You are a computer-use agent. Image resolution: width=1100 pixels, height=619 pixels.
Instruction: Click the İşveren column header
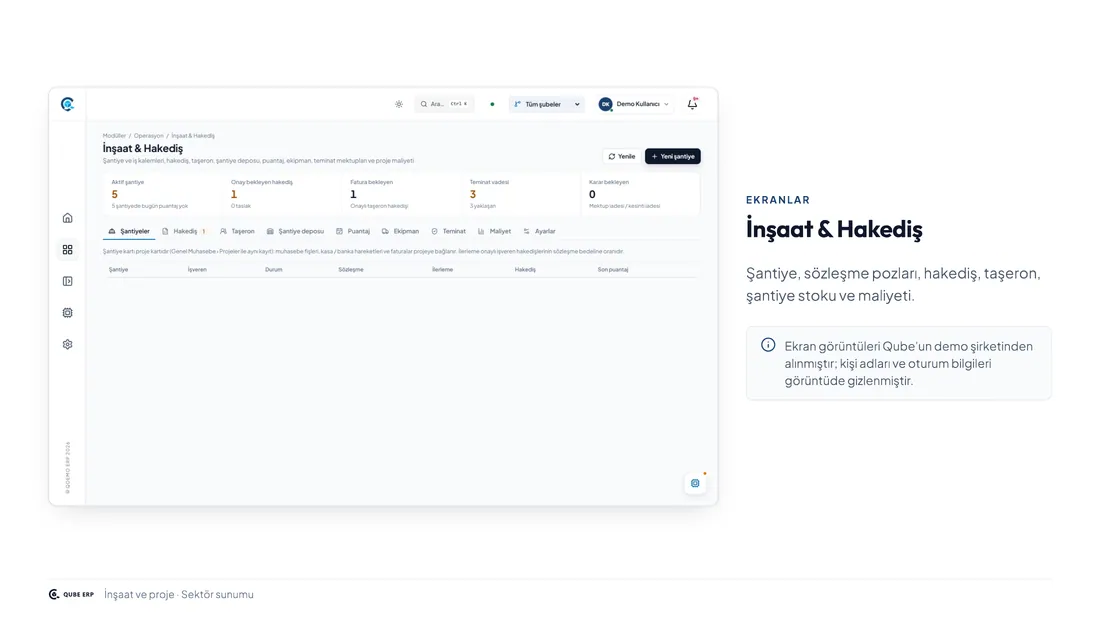[197, 269]
